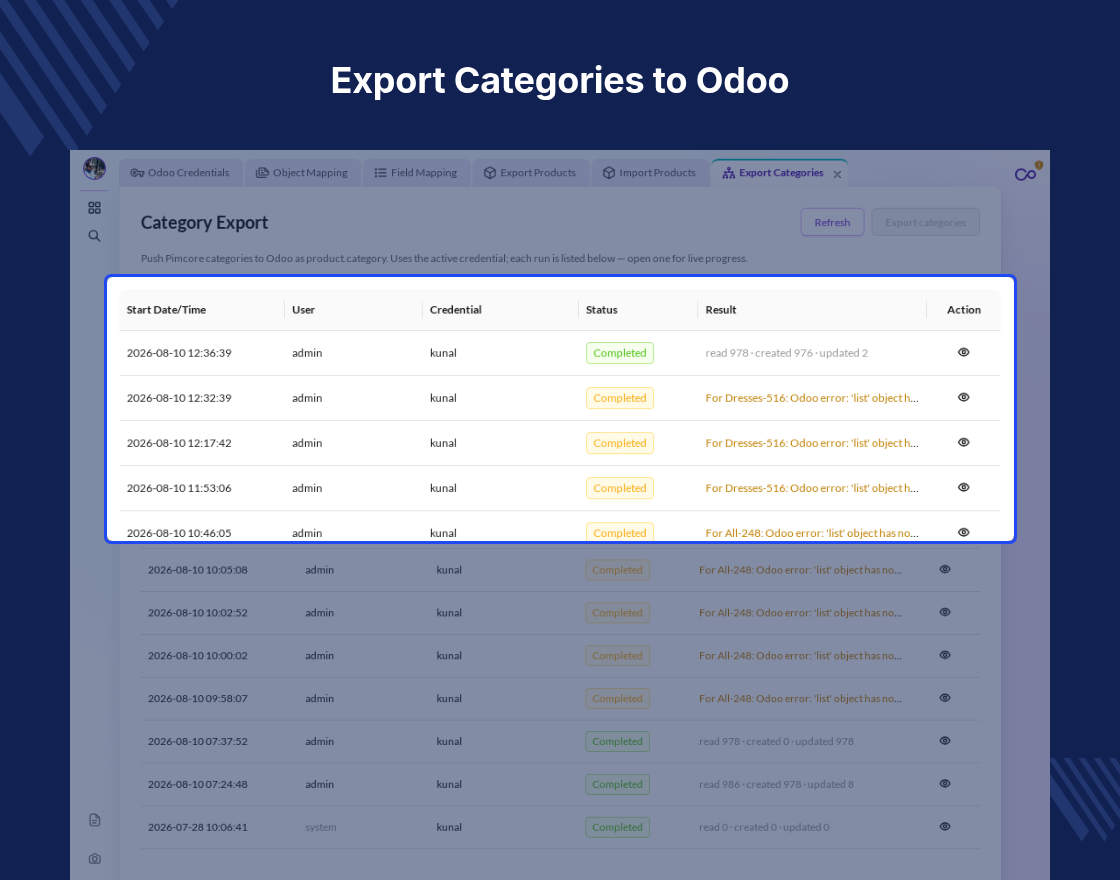Switch to the Object Mapping tab

[x=302, y=173]
